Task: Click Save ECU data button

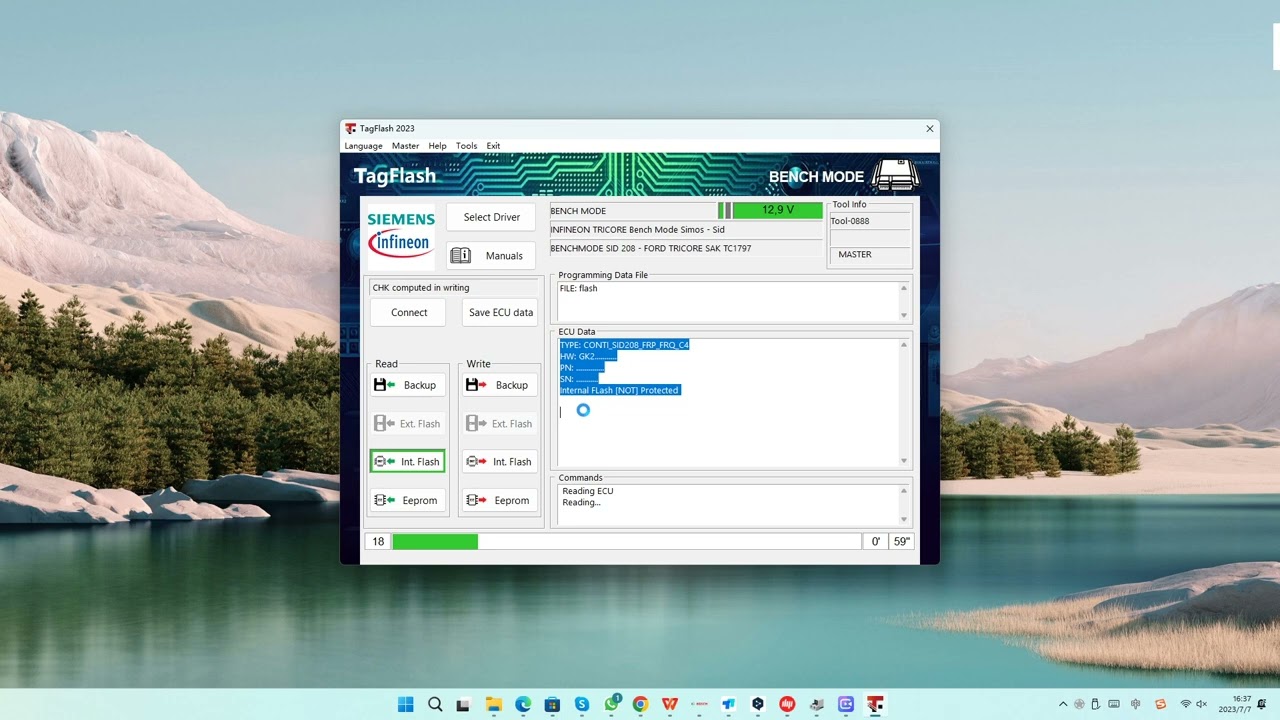Action: [x=501, y=313]
